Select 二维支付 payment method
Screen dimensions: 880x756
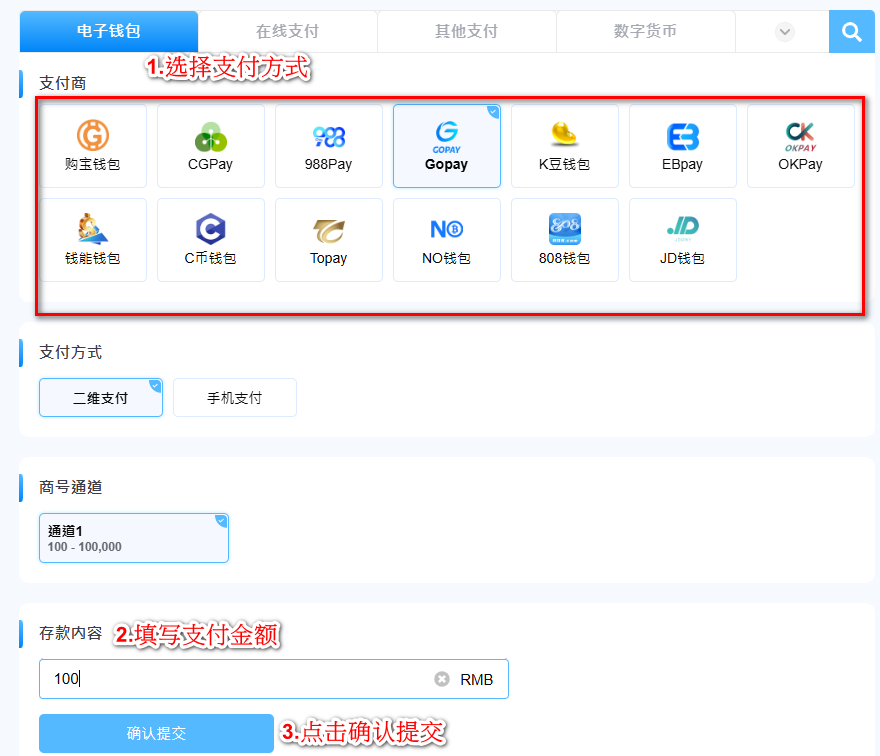[x=101, y=397]
